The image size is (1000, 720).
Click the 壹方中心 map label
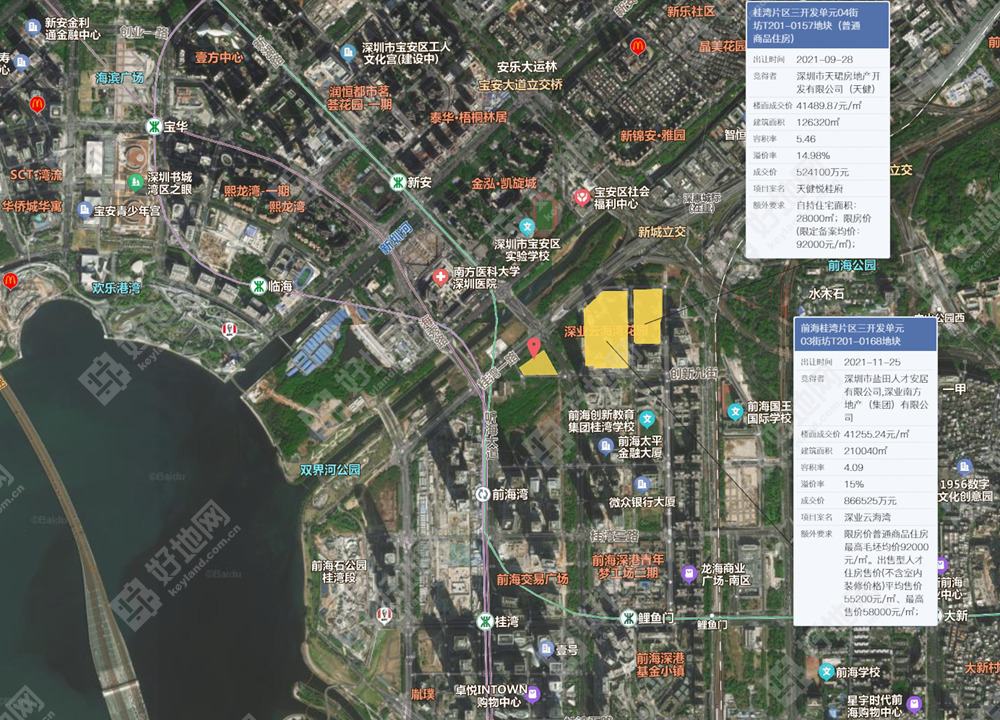coord(219,57)
